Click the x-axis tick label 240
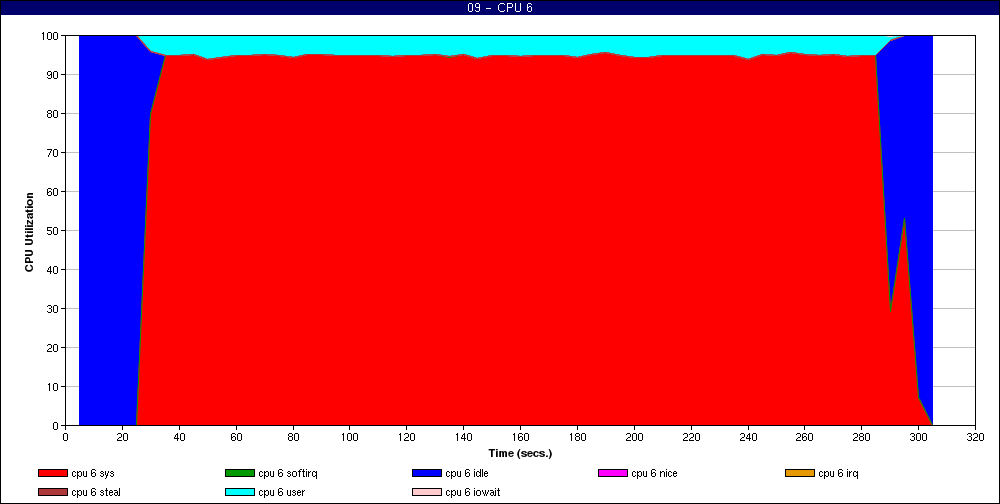This screenshot has width=1000, height=504. (x=748, y=437)
